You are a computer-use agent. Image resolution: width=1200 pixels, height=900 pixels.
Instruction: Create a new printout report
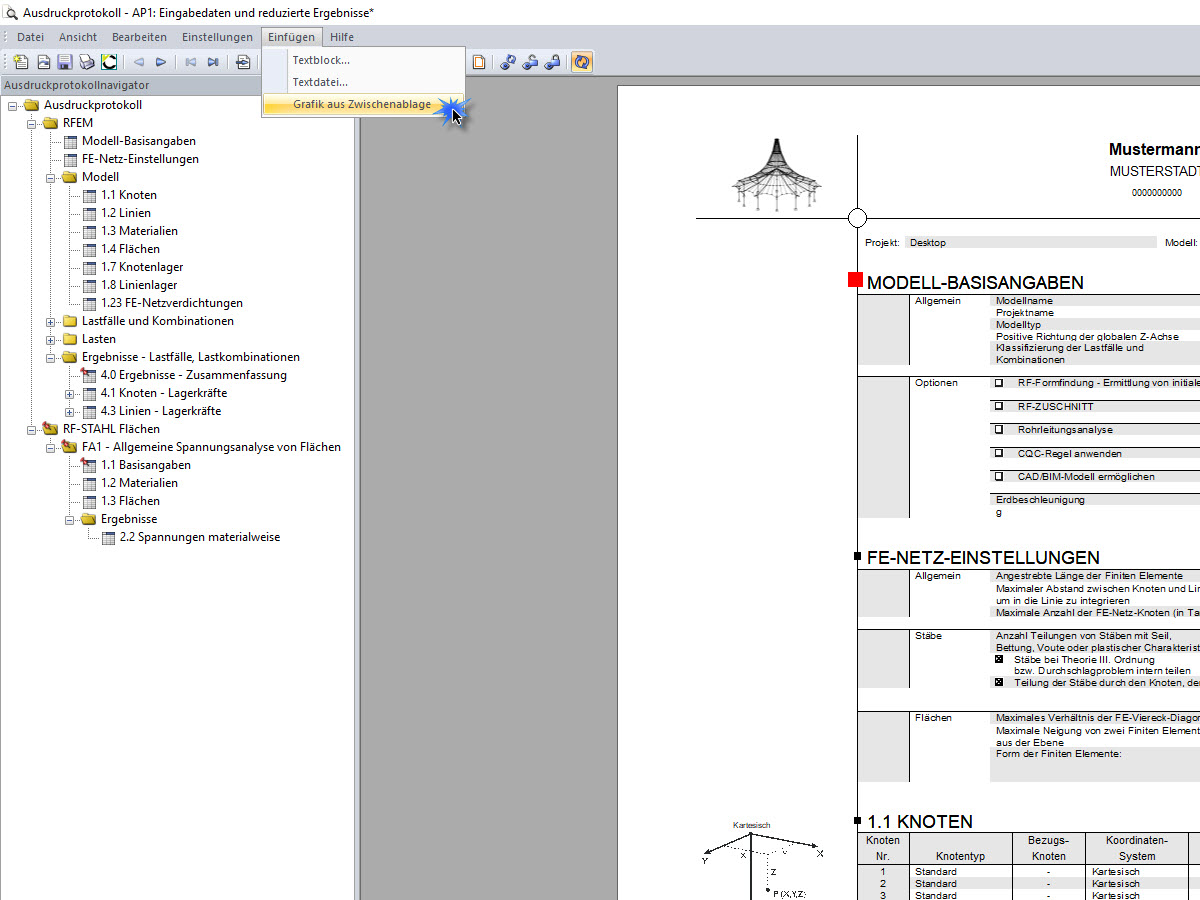coord(21,61)
